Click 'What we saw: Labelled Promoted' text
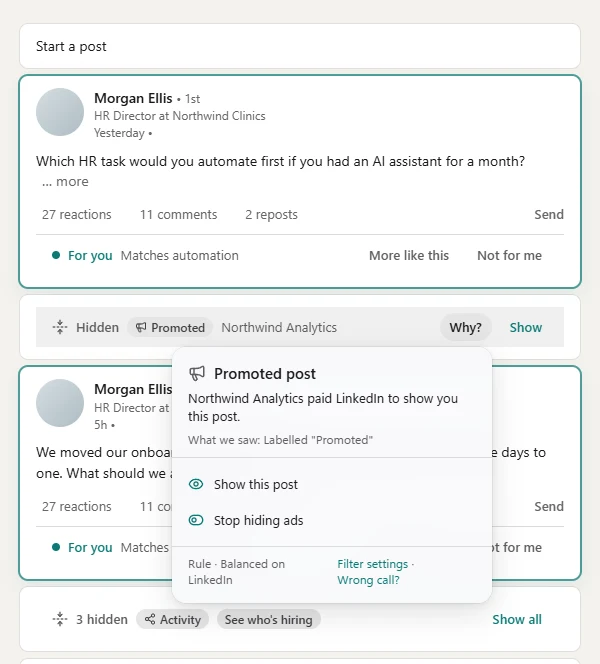The image size is (600, 664). coord(280,440)
